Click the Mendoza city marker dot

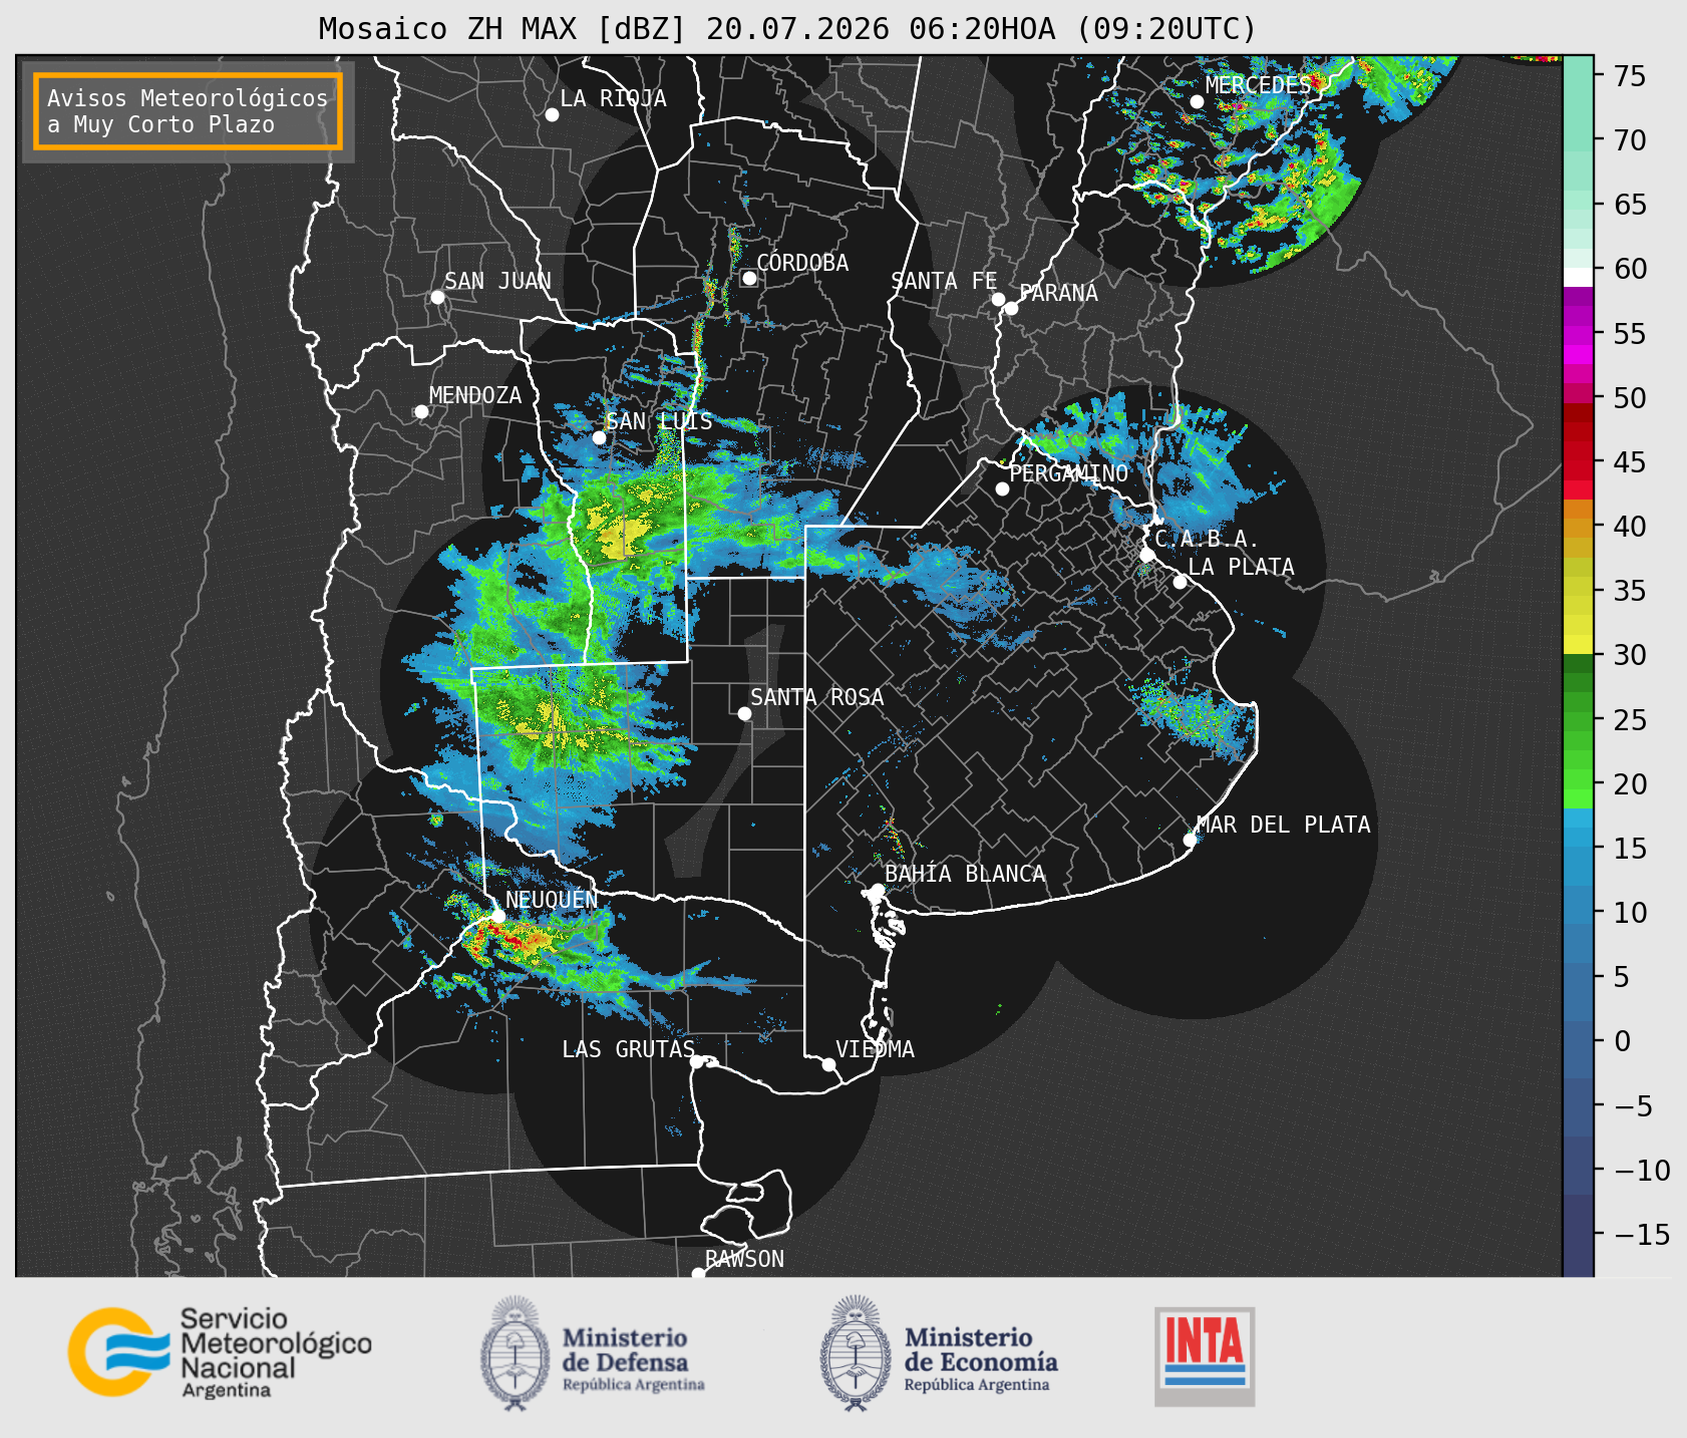[x=421, y=412]
